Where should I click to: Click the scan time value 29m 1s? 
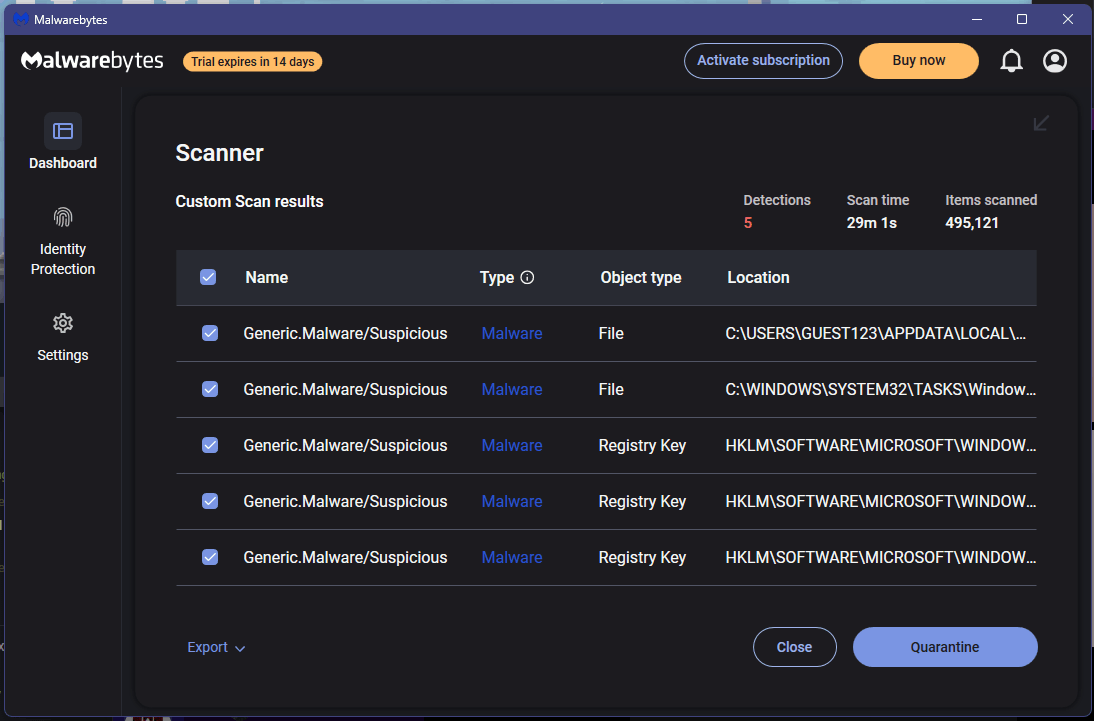click(x=871, y=223)
